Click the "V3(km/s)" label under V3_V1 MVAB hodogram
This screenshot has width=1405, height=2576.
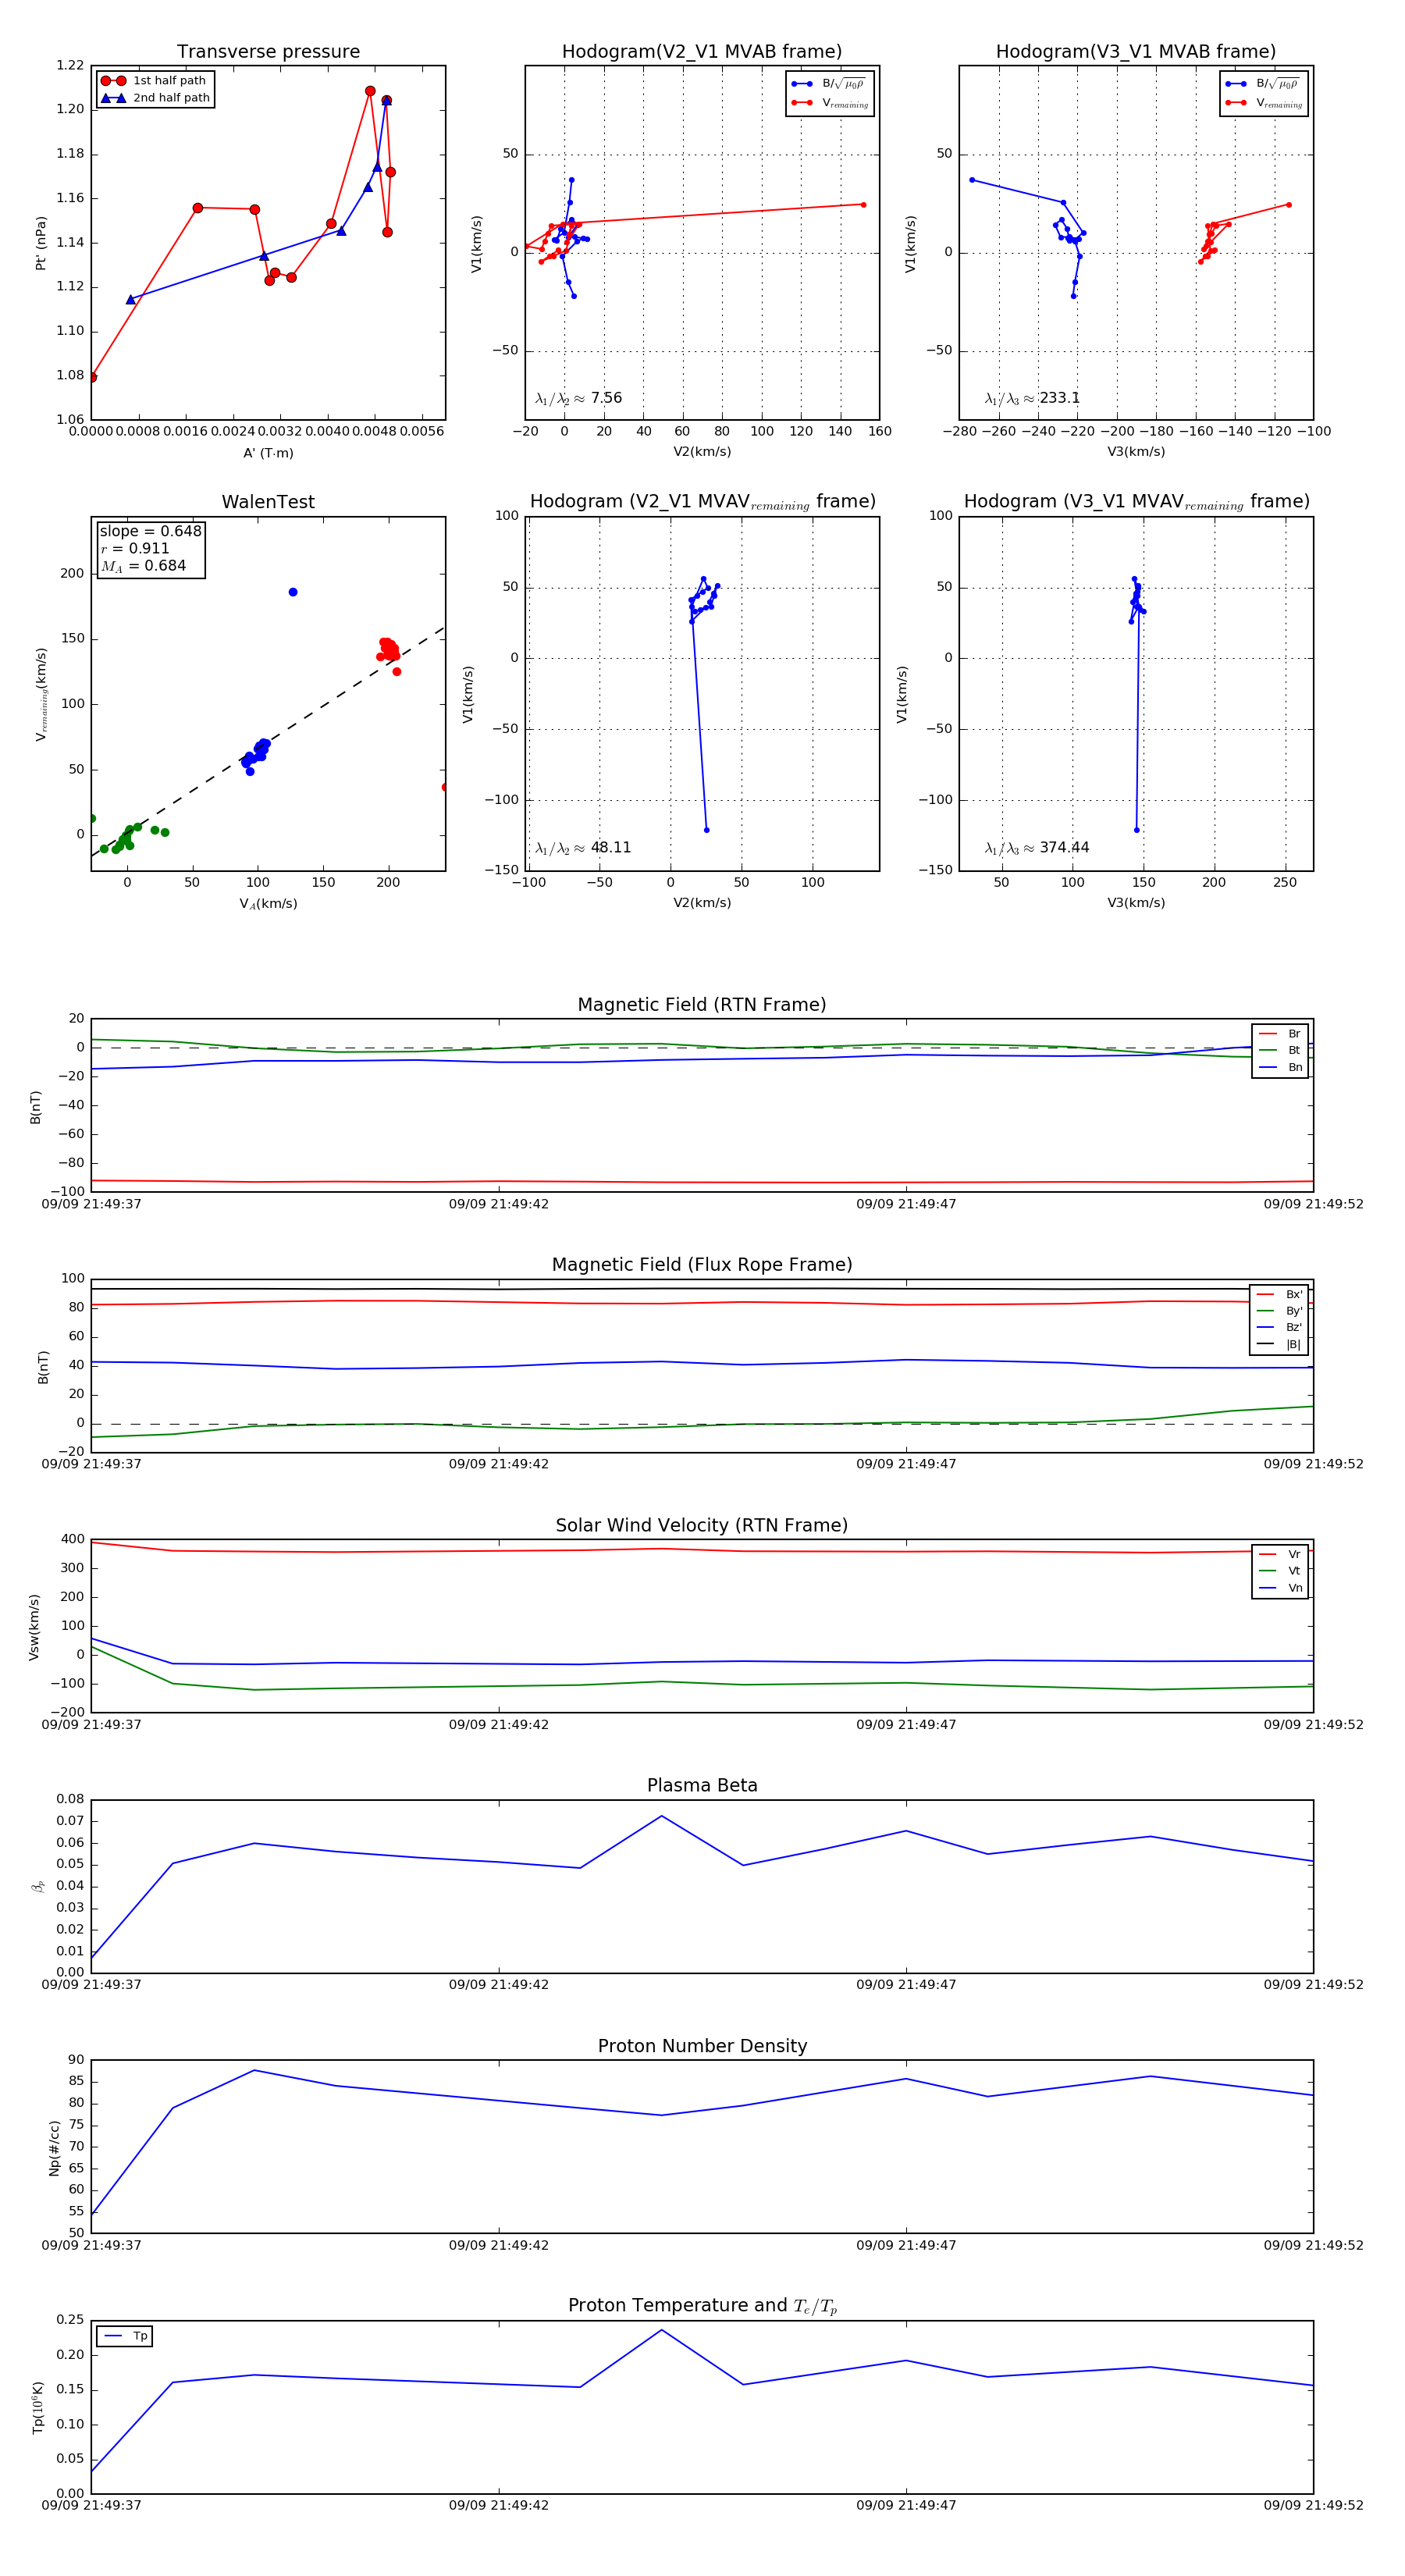[1136, 452]
